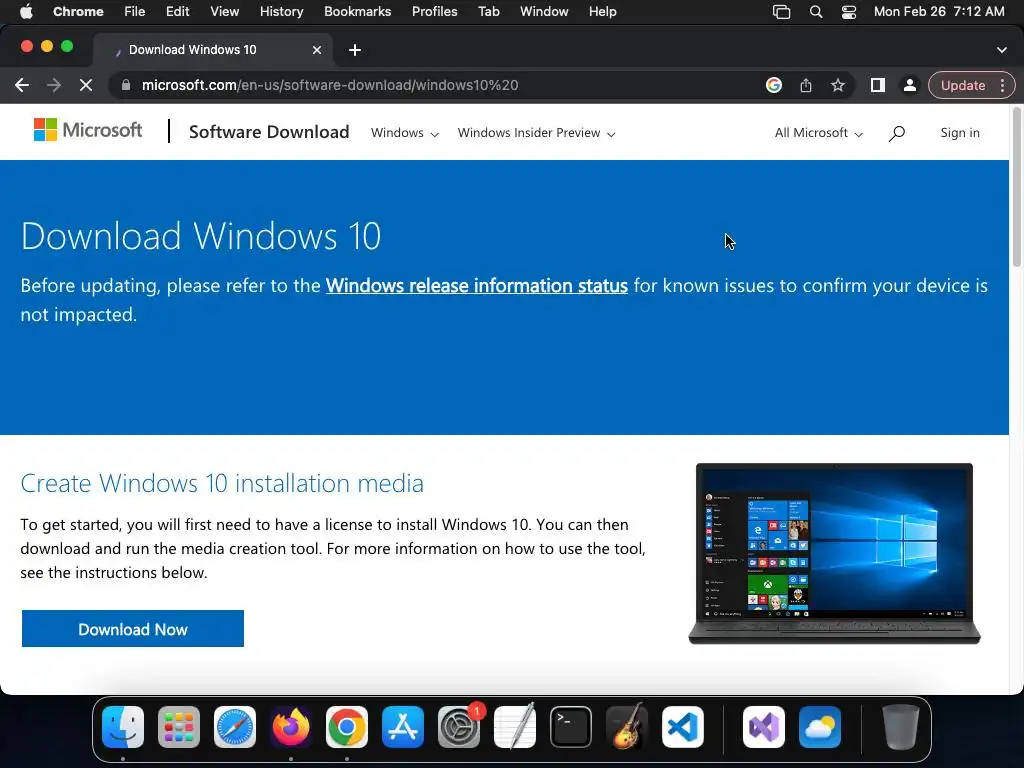The width and height of the screenshot is (1024, 768).
Task: Bookmark this page with star icon
Action: pos(838,86)
